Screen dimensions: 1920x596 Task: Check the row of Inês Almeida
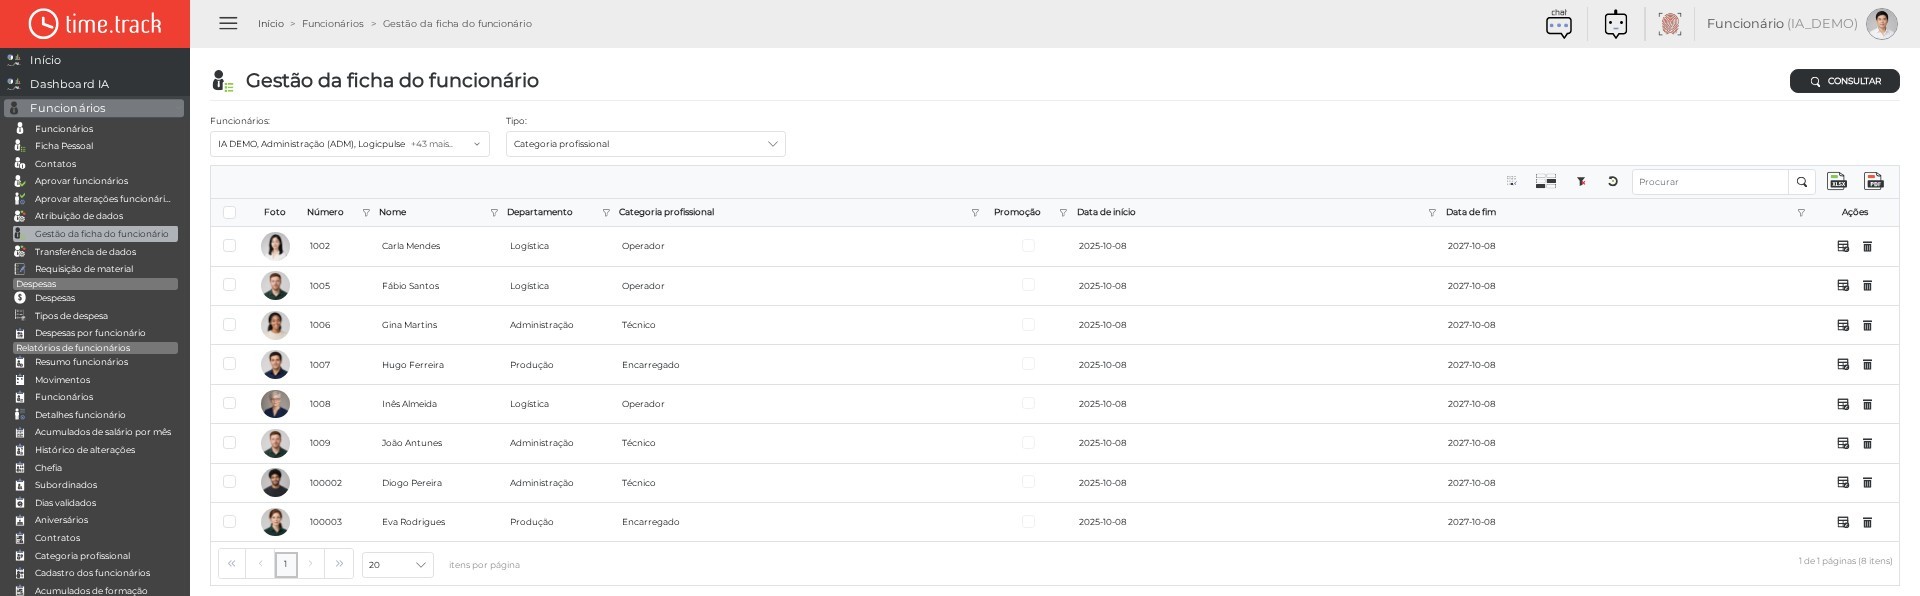(x=229, y=403)
